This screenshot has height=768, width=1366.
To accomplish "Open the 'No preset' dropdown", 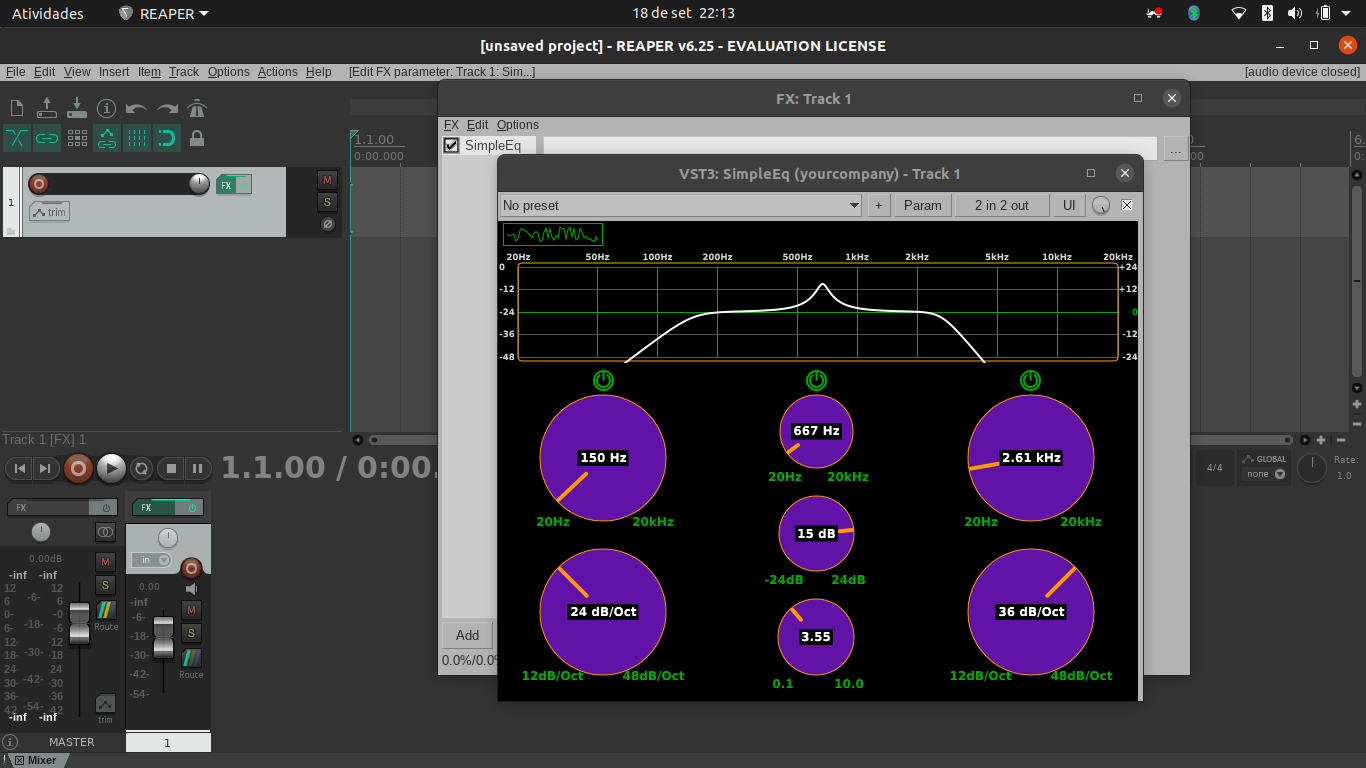I will (680, 205).
